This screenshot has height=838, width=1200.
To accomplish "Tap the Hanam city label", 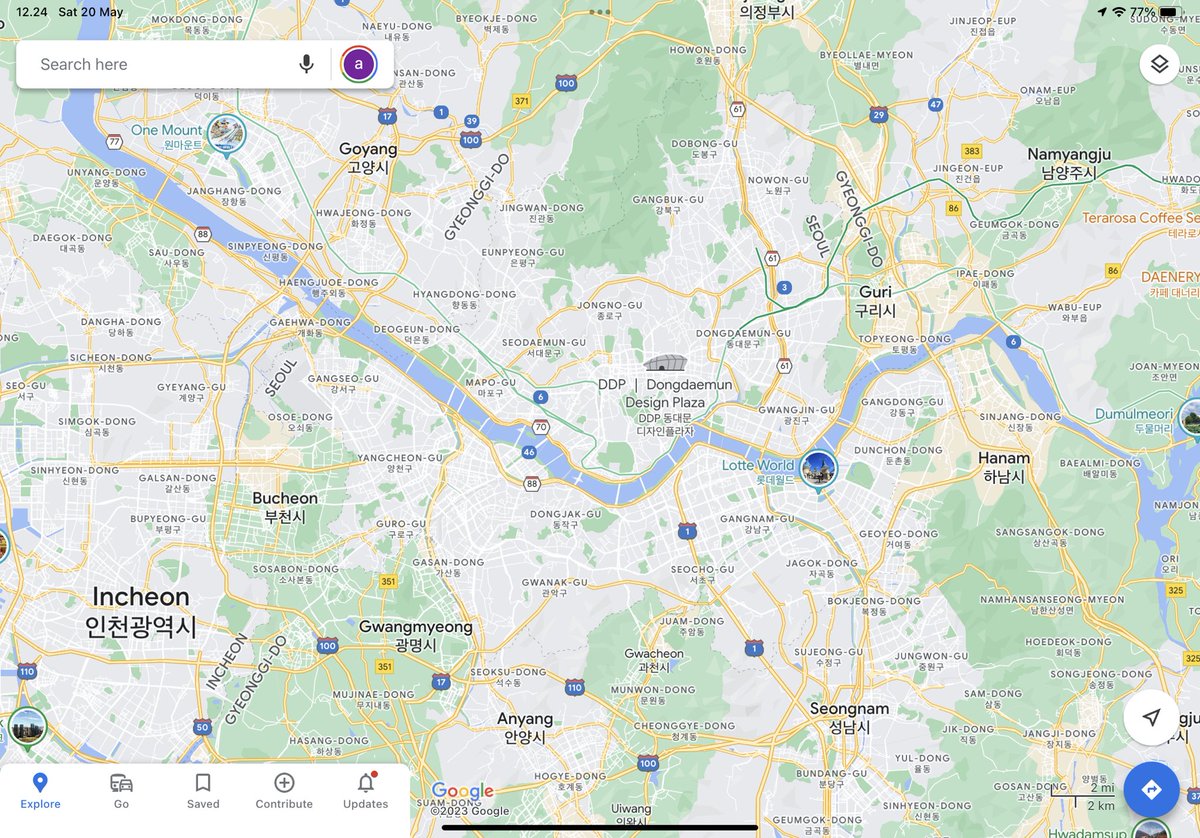I will (1004, 467).
